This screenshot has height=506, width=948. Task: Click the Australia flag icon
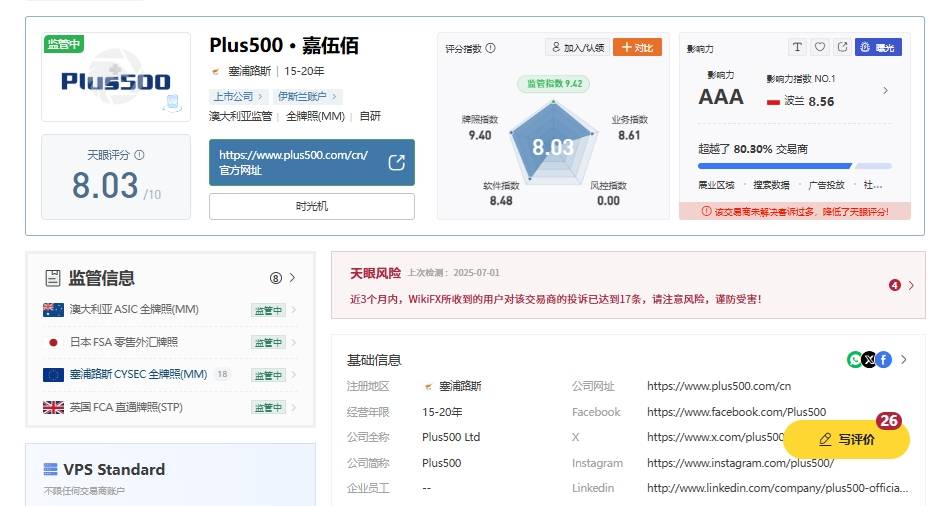click(53, 310)
